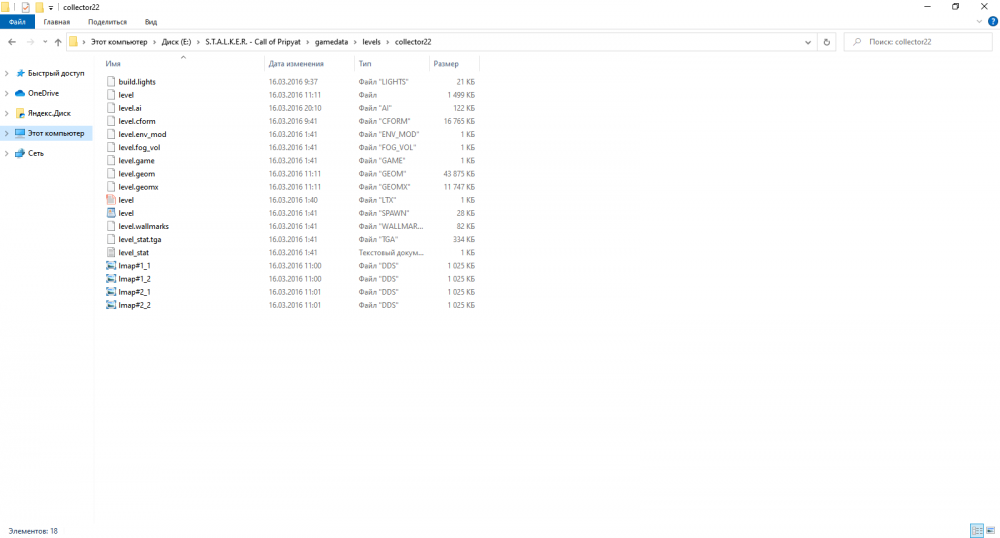Select the lmap#1_1 DDS image icon
1000x538 pixels.
point(111,265)
